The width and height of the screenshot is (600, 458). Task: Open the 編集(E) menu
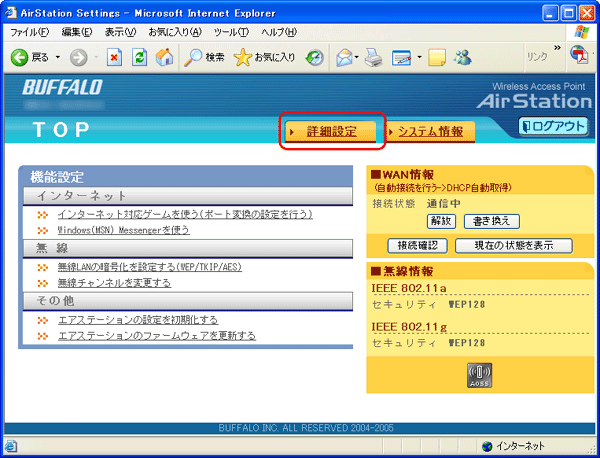77,33
